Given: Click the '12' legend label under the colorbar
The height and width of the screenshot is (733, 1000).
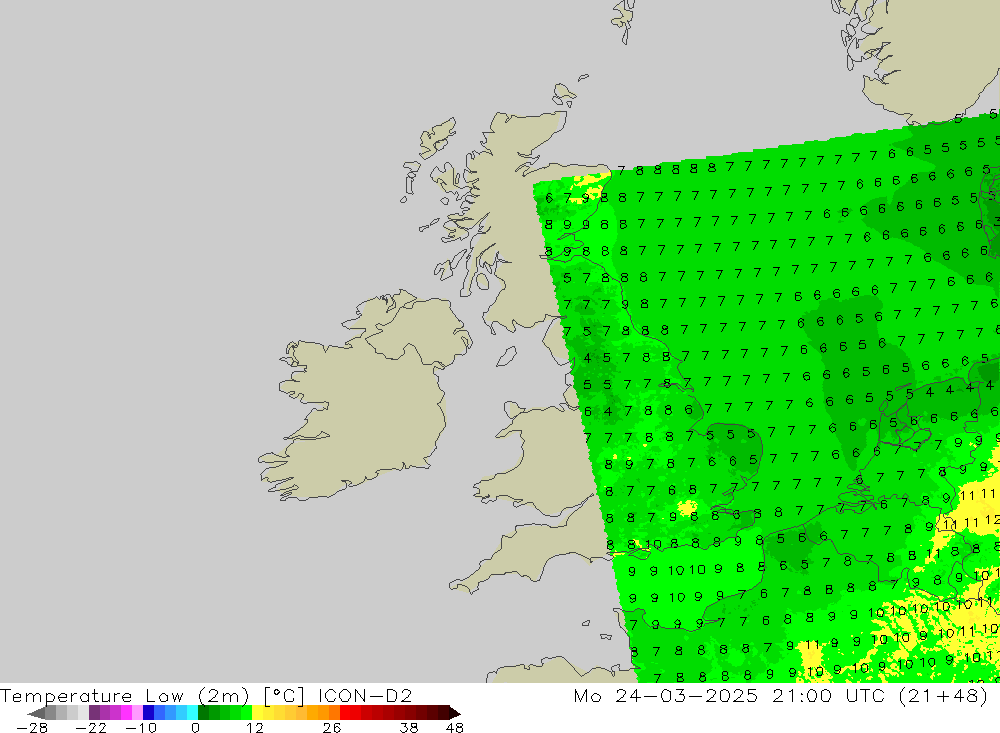Looking at the screenshot, I should click(x=254, y=728).
